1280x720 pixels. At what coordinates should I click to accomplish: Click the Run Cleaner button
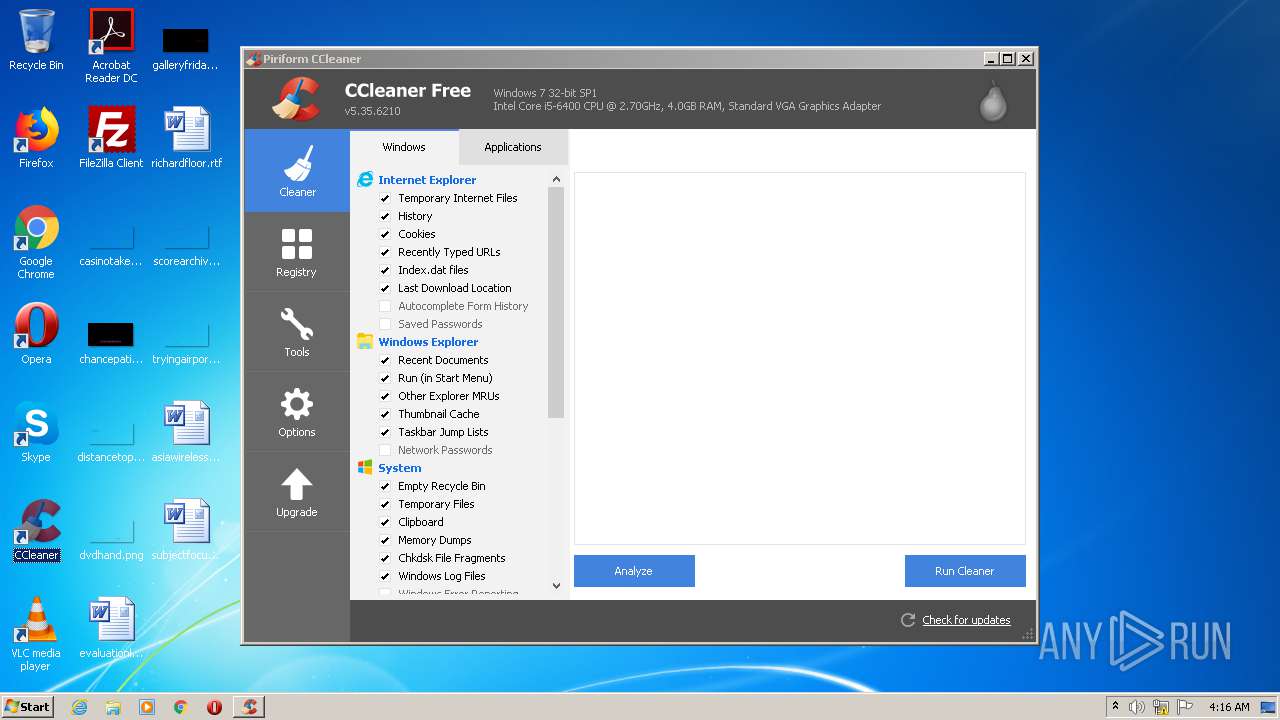click(965, 571)
